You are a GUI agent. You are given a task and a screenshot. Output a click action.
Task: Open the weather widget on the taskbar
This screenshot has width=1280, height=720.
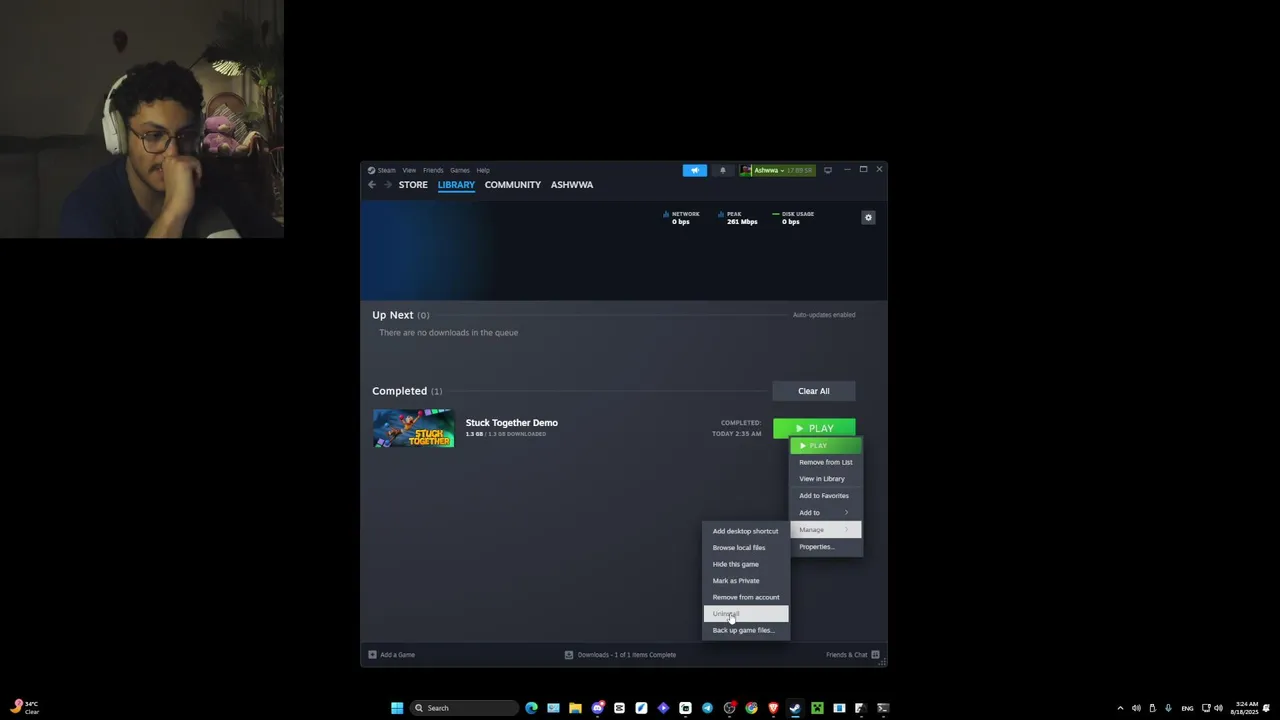(x=24, y=708)
